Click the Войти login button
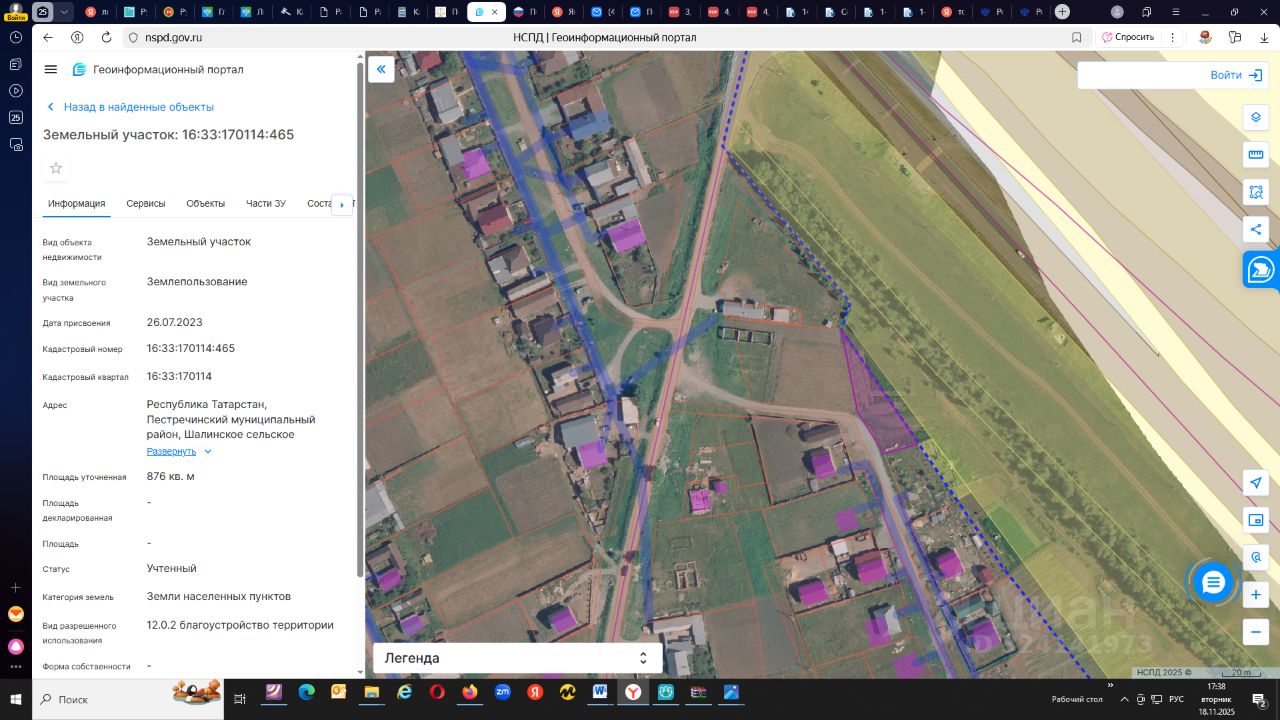 pos(1238,75)
